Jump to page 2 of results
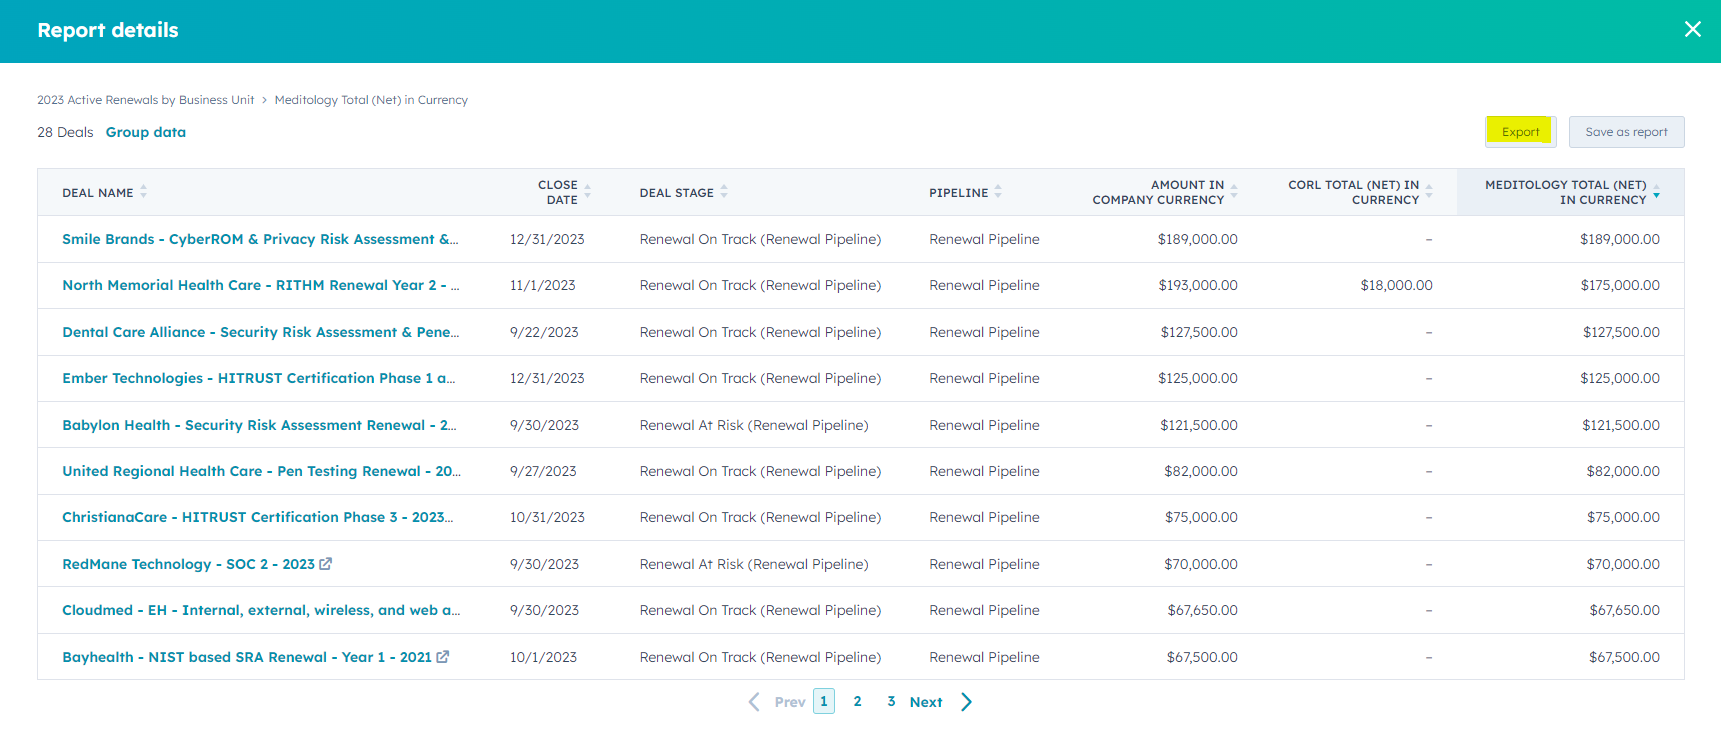The height and width of the screenshot is (748, 1721). coord(857,702)
